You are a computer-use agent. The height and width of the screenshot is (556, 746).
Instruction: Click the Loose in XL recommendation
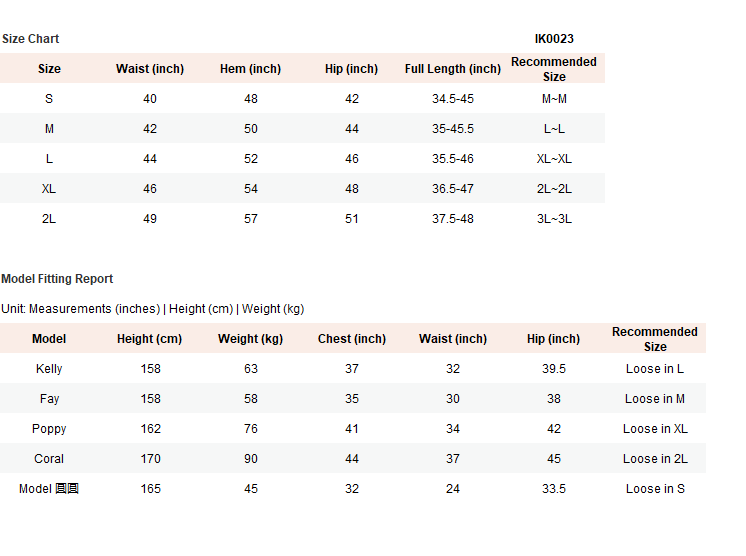tap(655, 429)
